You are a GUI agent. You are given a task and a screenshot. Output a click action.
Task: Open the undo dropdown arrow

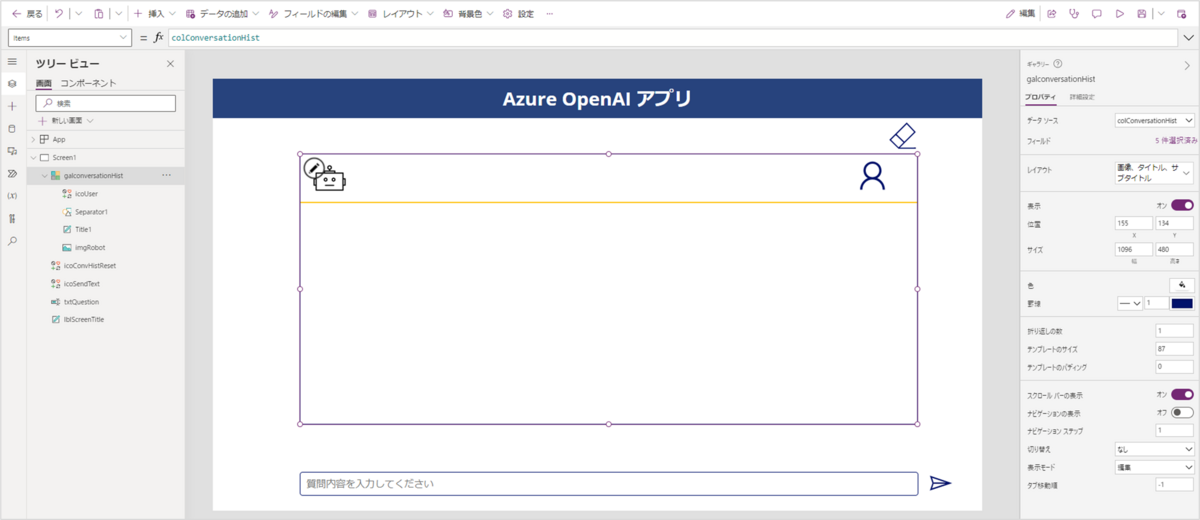pyautogui.click(x=78, y=14)
